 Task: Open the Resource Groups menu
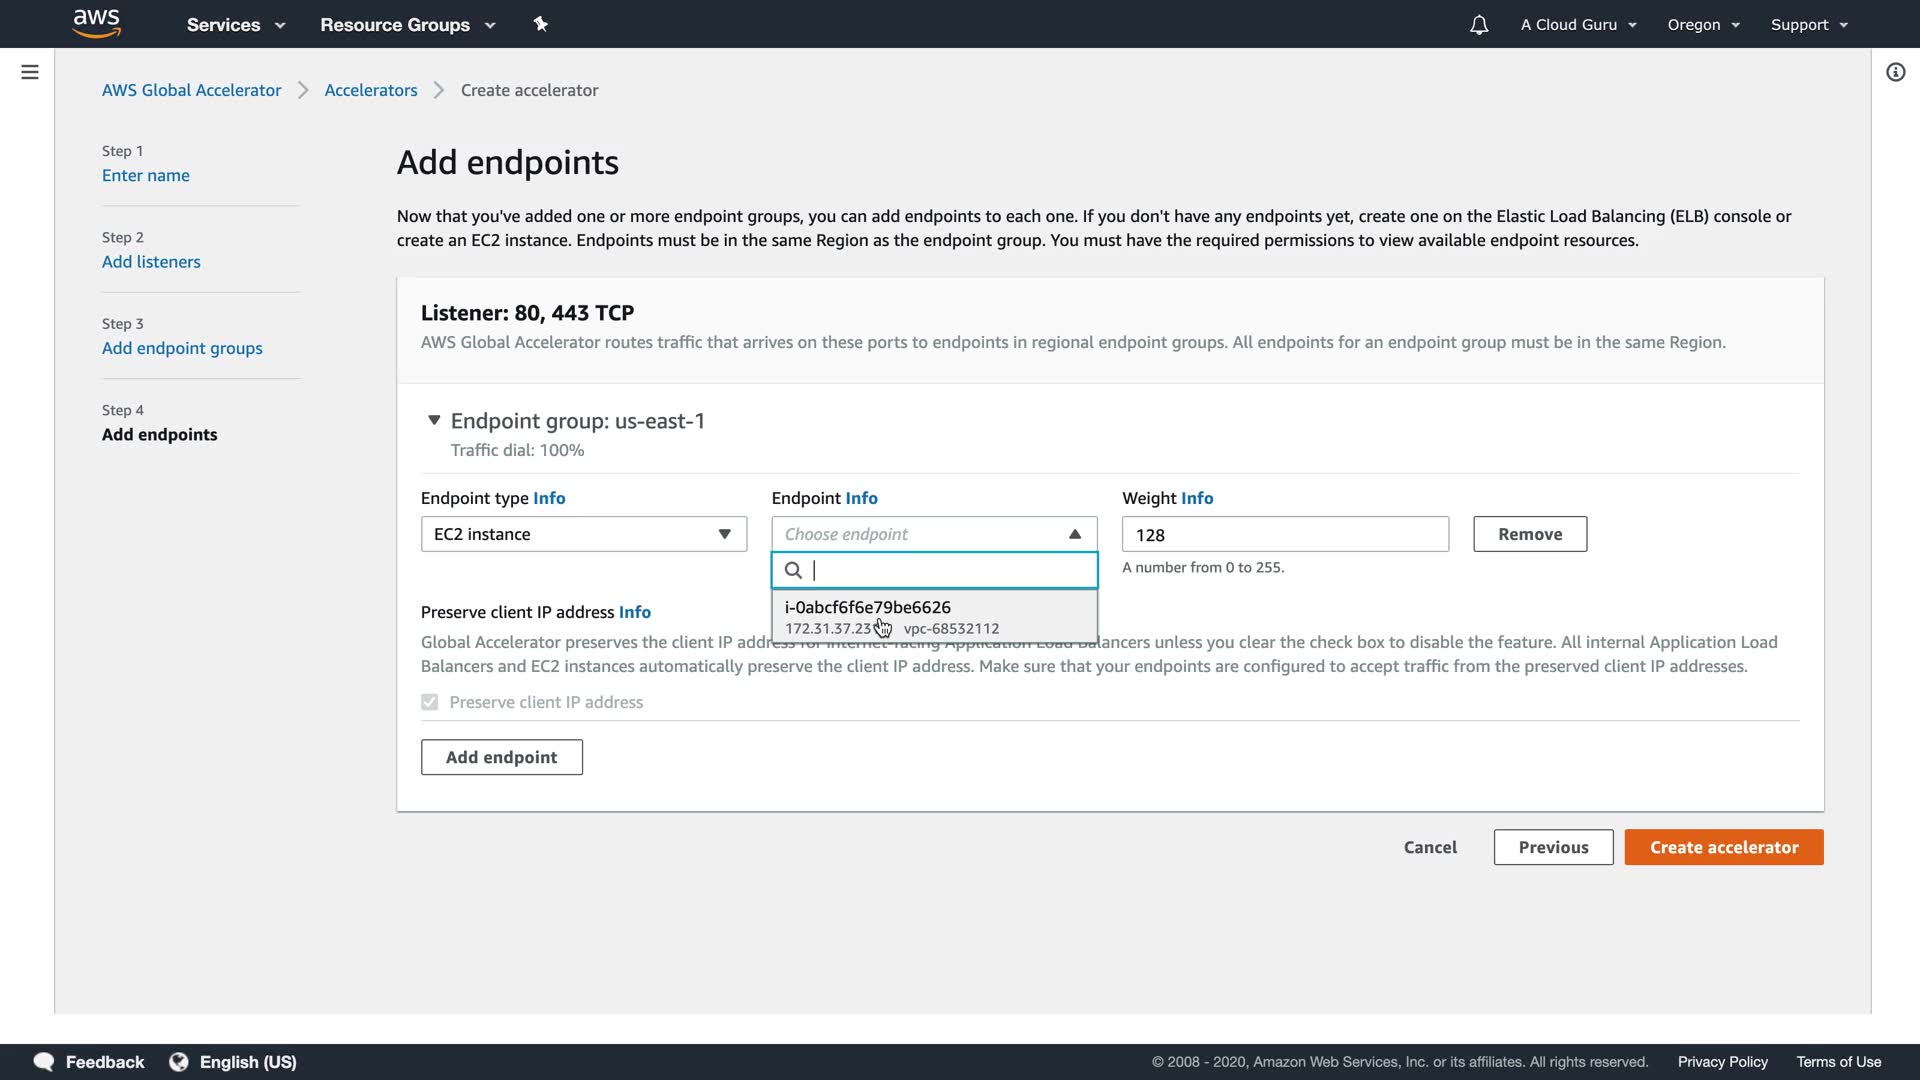(407, 25)
